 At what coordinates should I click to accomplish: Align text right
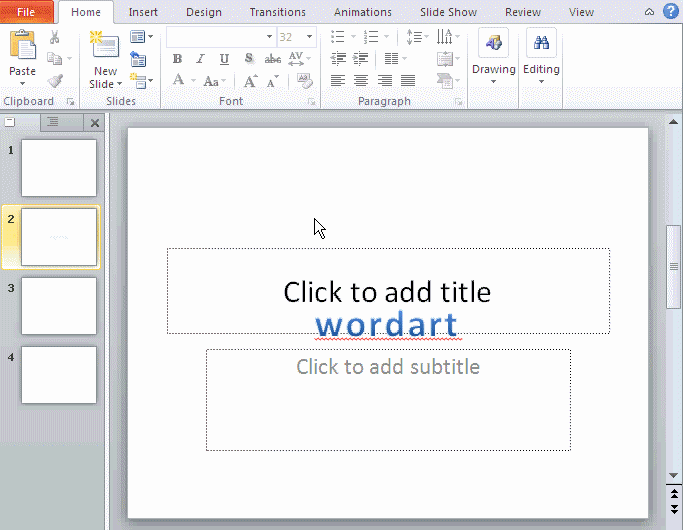(x=385, y=81)
